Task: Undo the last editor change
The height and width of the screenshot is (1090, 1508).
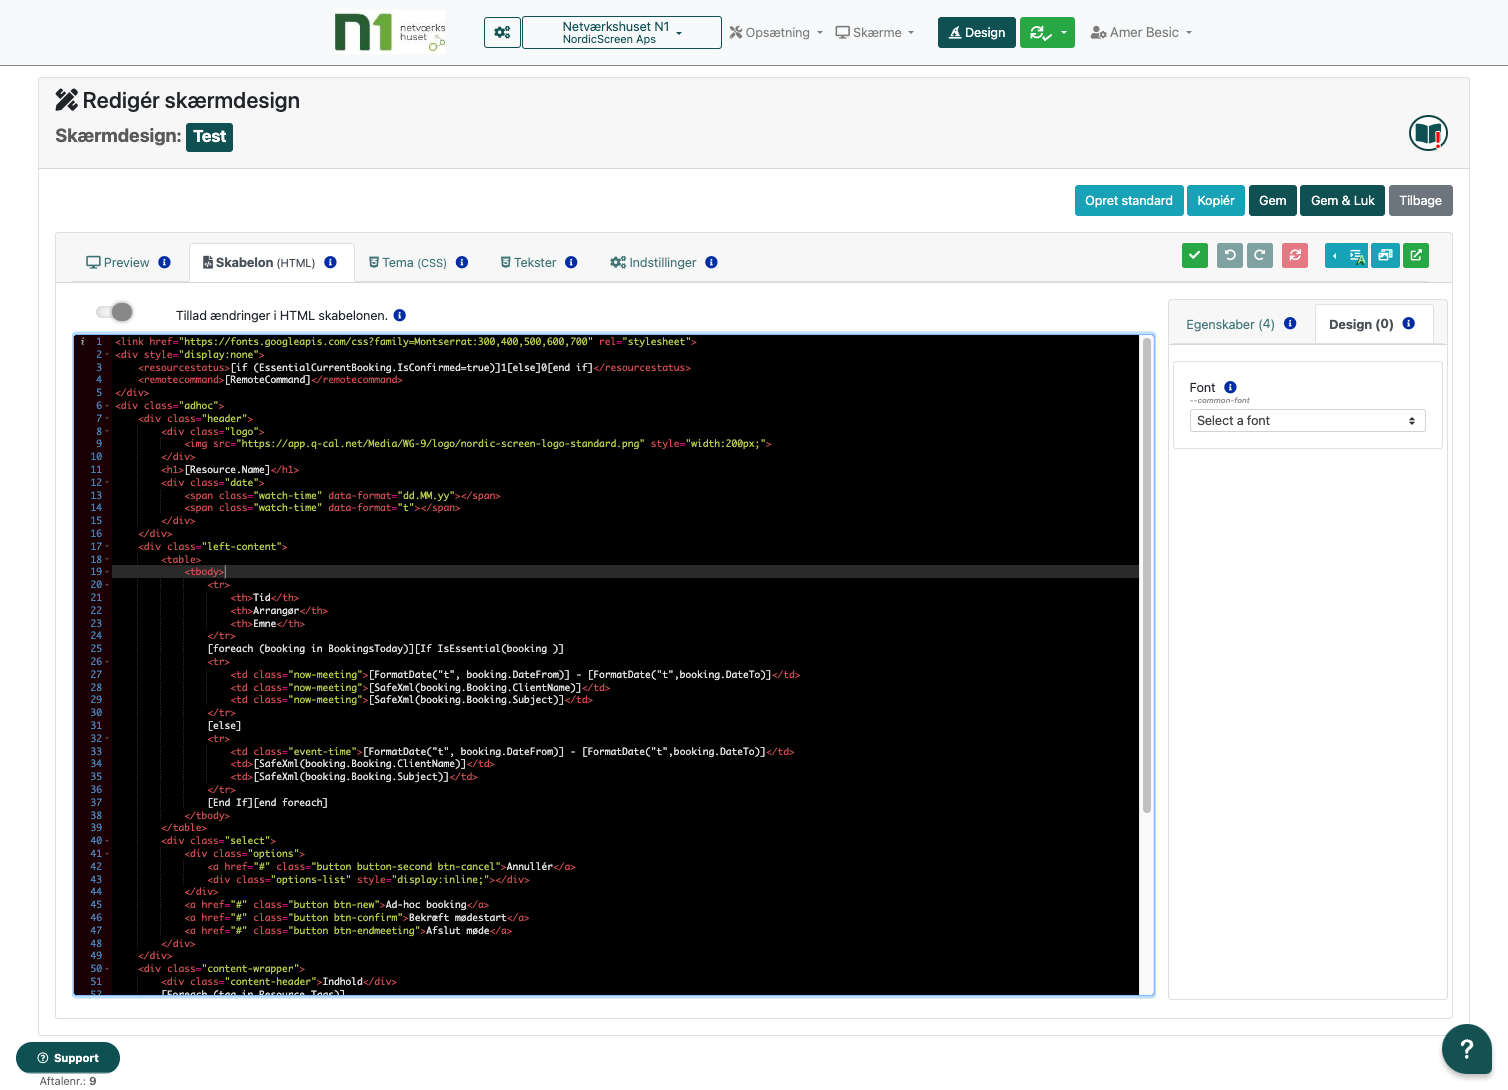Action: point(1230,255)
